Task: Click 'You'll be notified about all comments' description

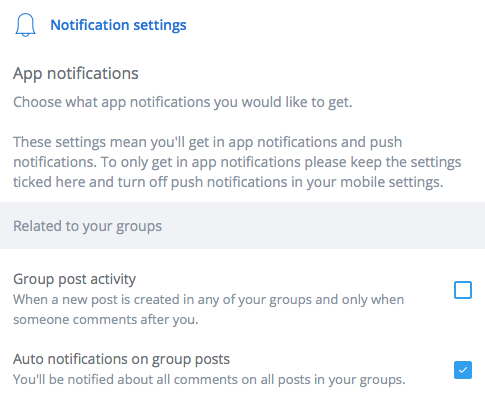Action: (209, 379)
